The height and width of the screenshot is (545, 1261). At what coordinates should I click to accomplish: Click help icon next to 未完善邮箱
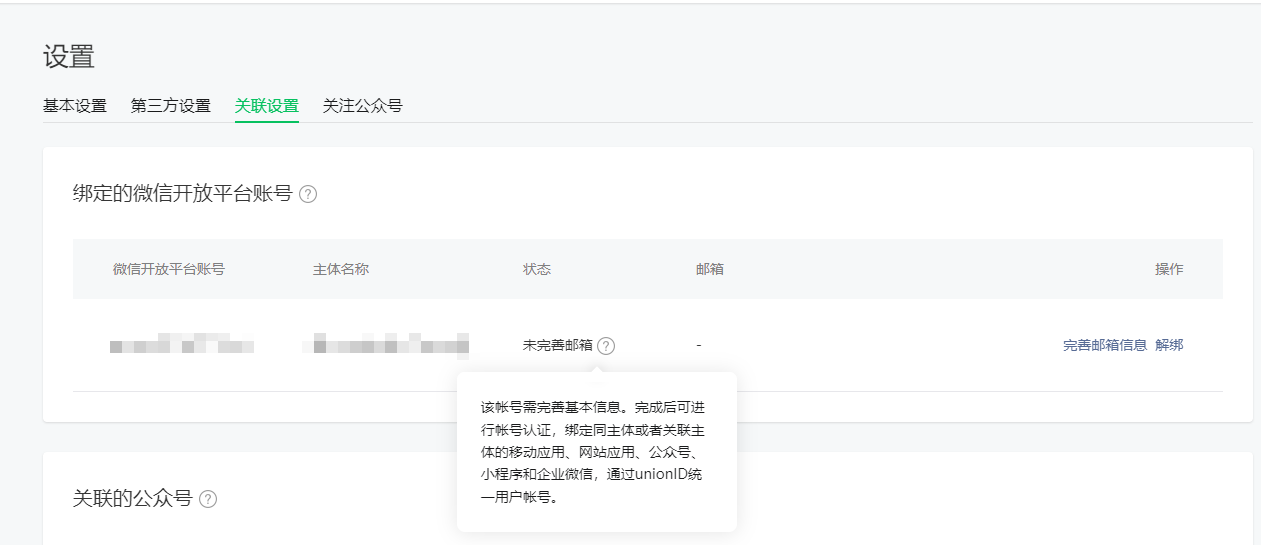coord(606,346)
